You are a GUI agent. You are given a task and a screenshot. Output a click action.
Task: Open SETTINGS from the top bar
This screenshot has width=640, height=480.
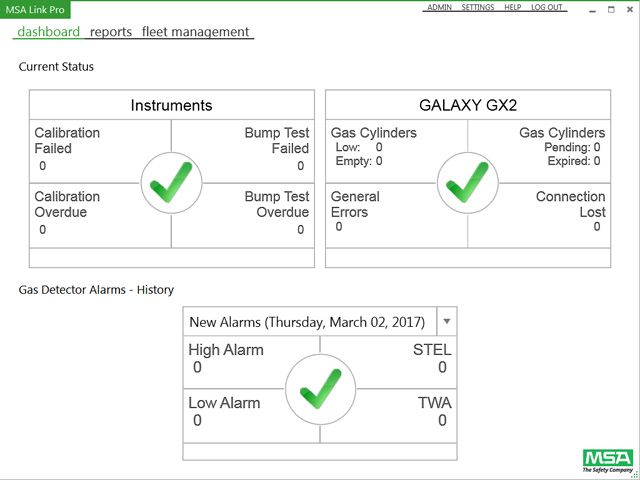coord(478,7)
